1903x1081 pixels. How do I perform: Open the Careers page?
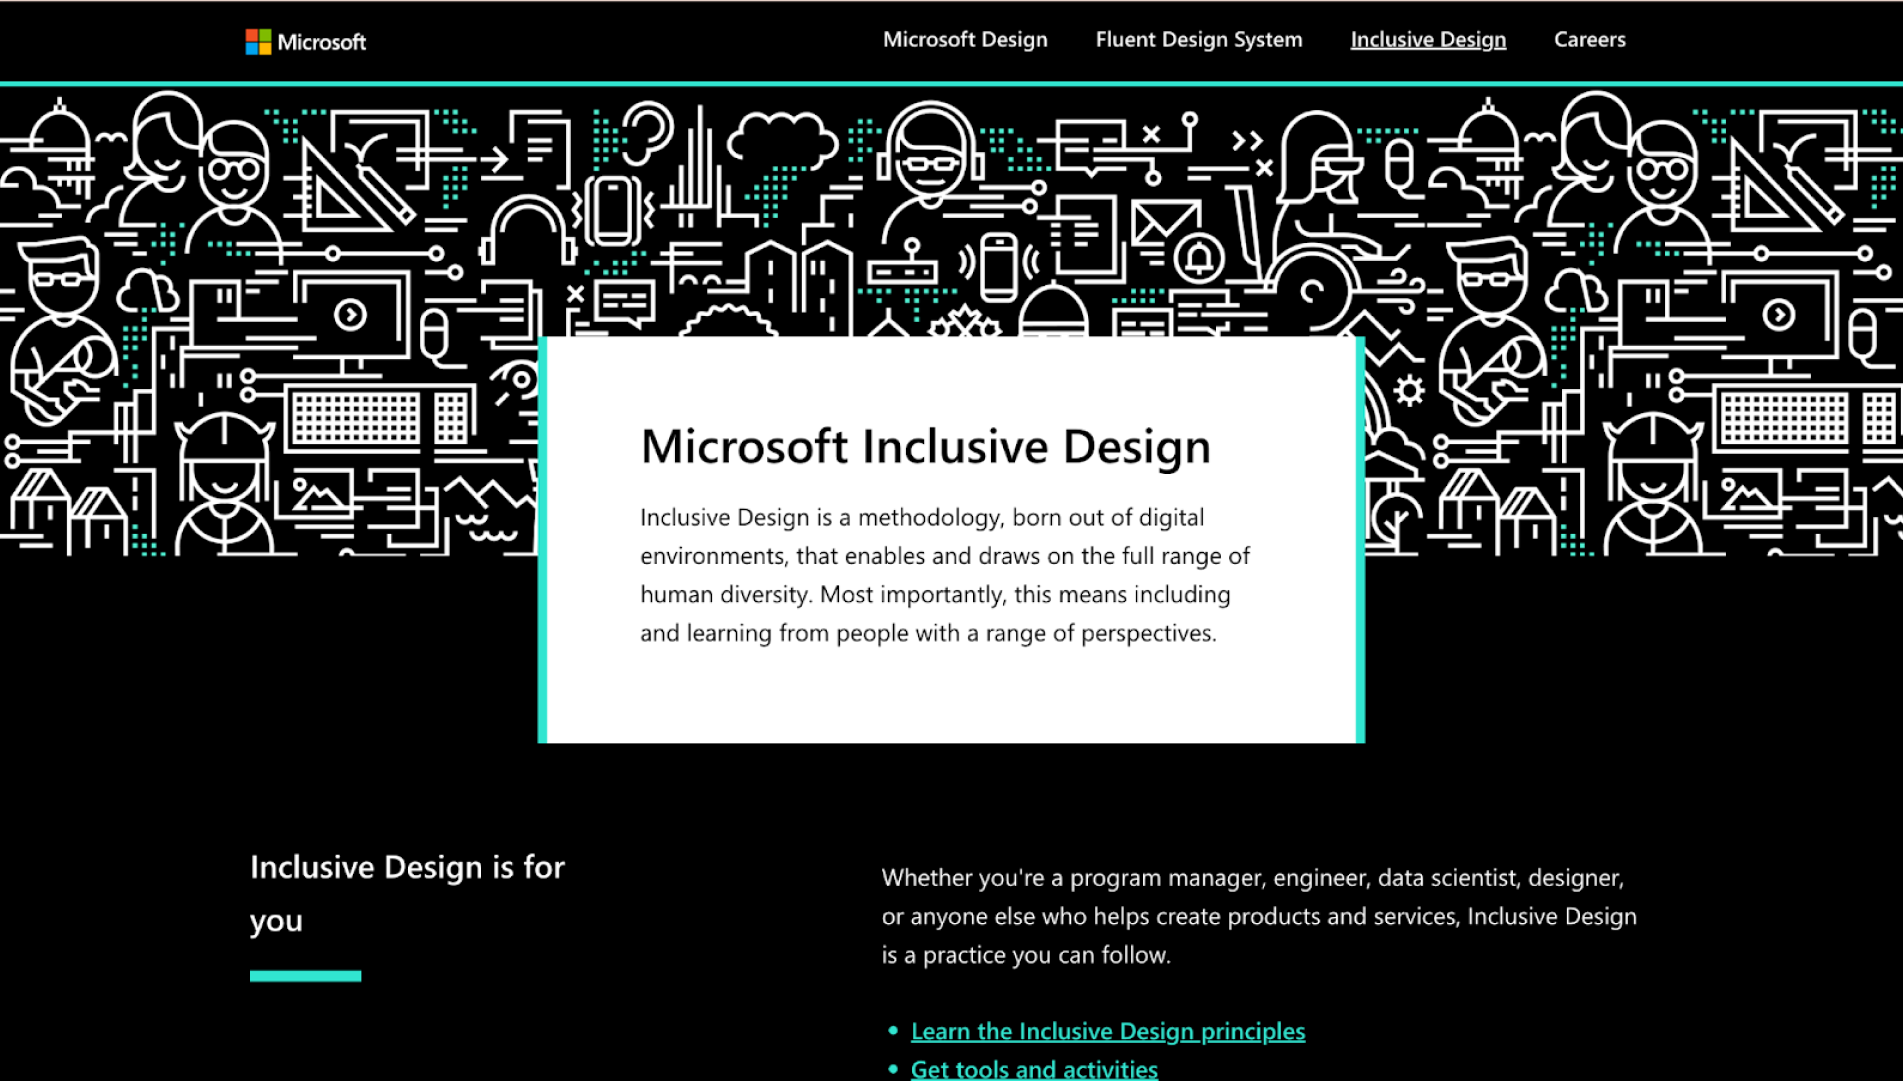point(1589,40)
